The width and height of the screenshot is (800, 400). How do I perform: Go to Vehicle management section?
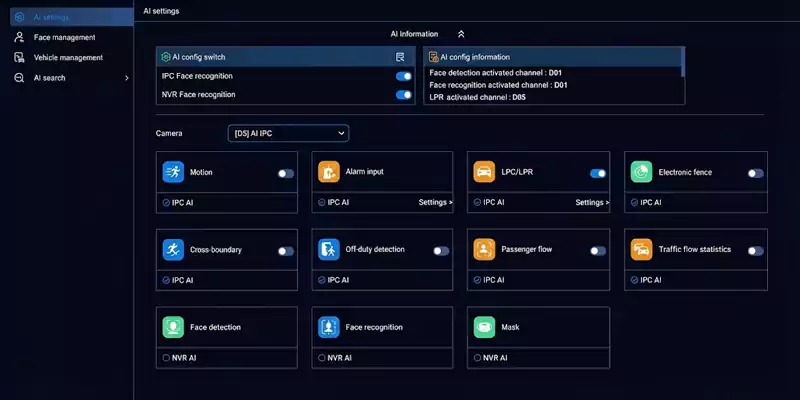point(68,57)
